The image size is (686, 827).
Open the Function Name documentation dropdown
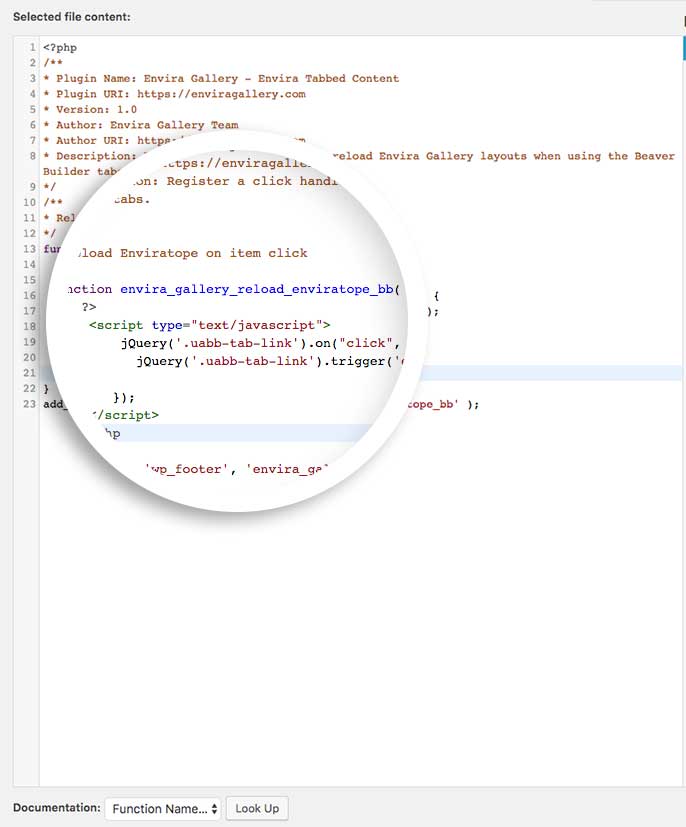click(163, 809)
